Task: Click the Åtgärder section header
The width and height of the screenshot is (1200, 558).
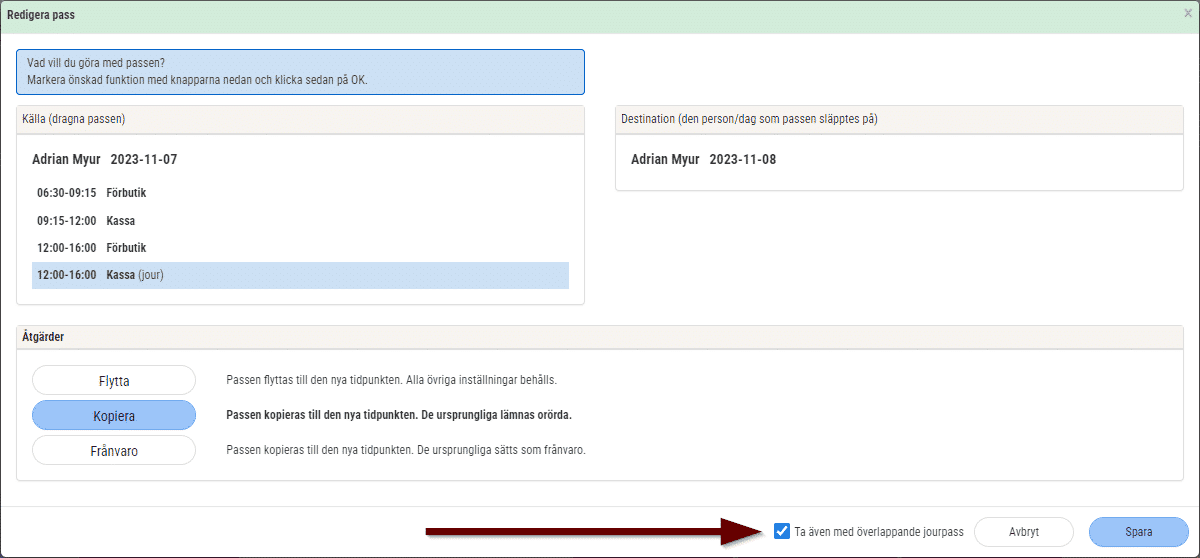Action: 600,337
